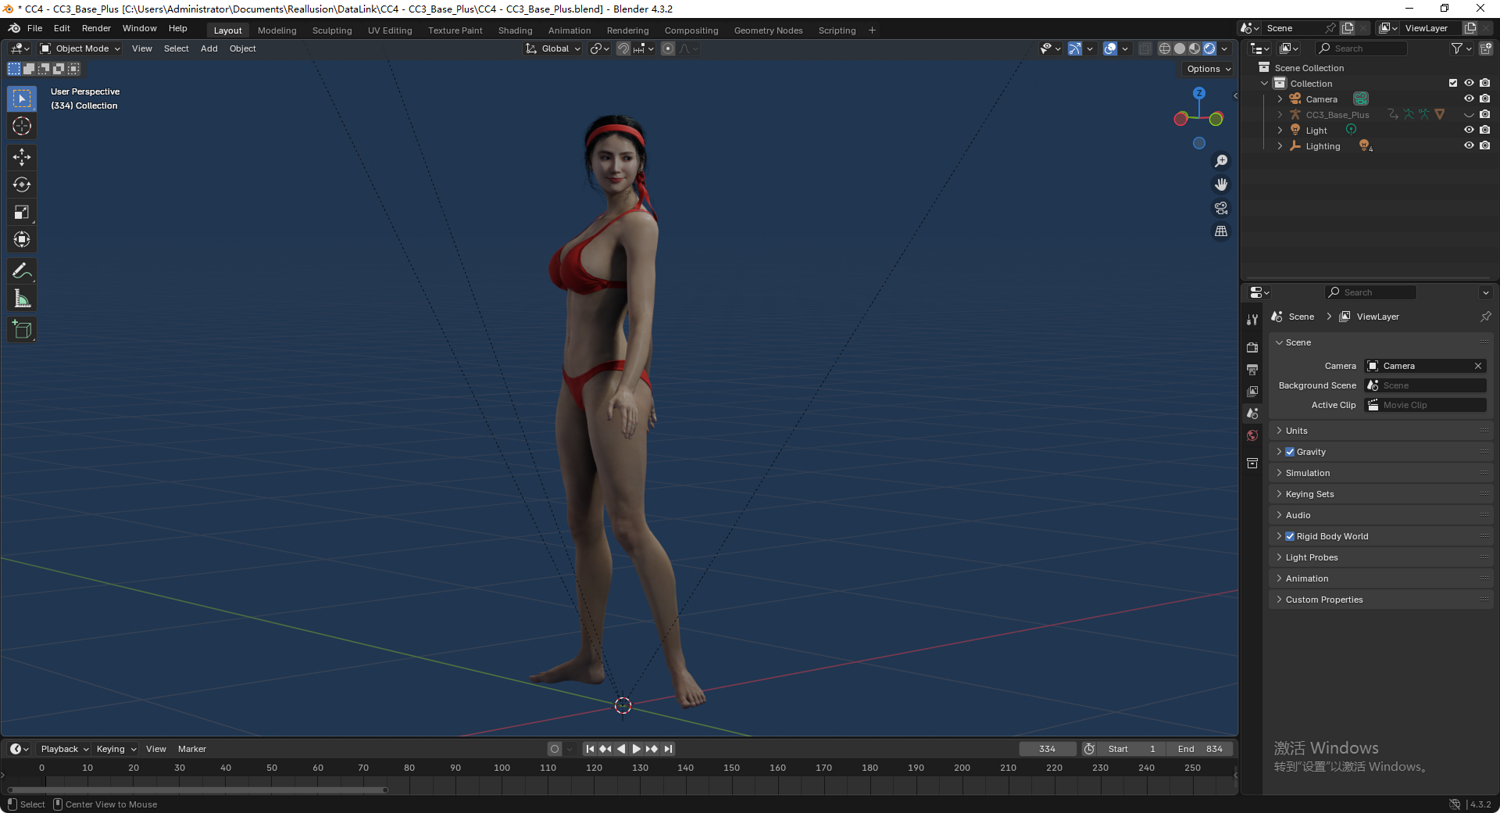Uncheck the Rigid Body World checkbox

pos(1290,536)
